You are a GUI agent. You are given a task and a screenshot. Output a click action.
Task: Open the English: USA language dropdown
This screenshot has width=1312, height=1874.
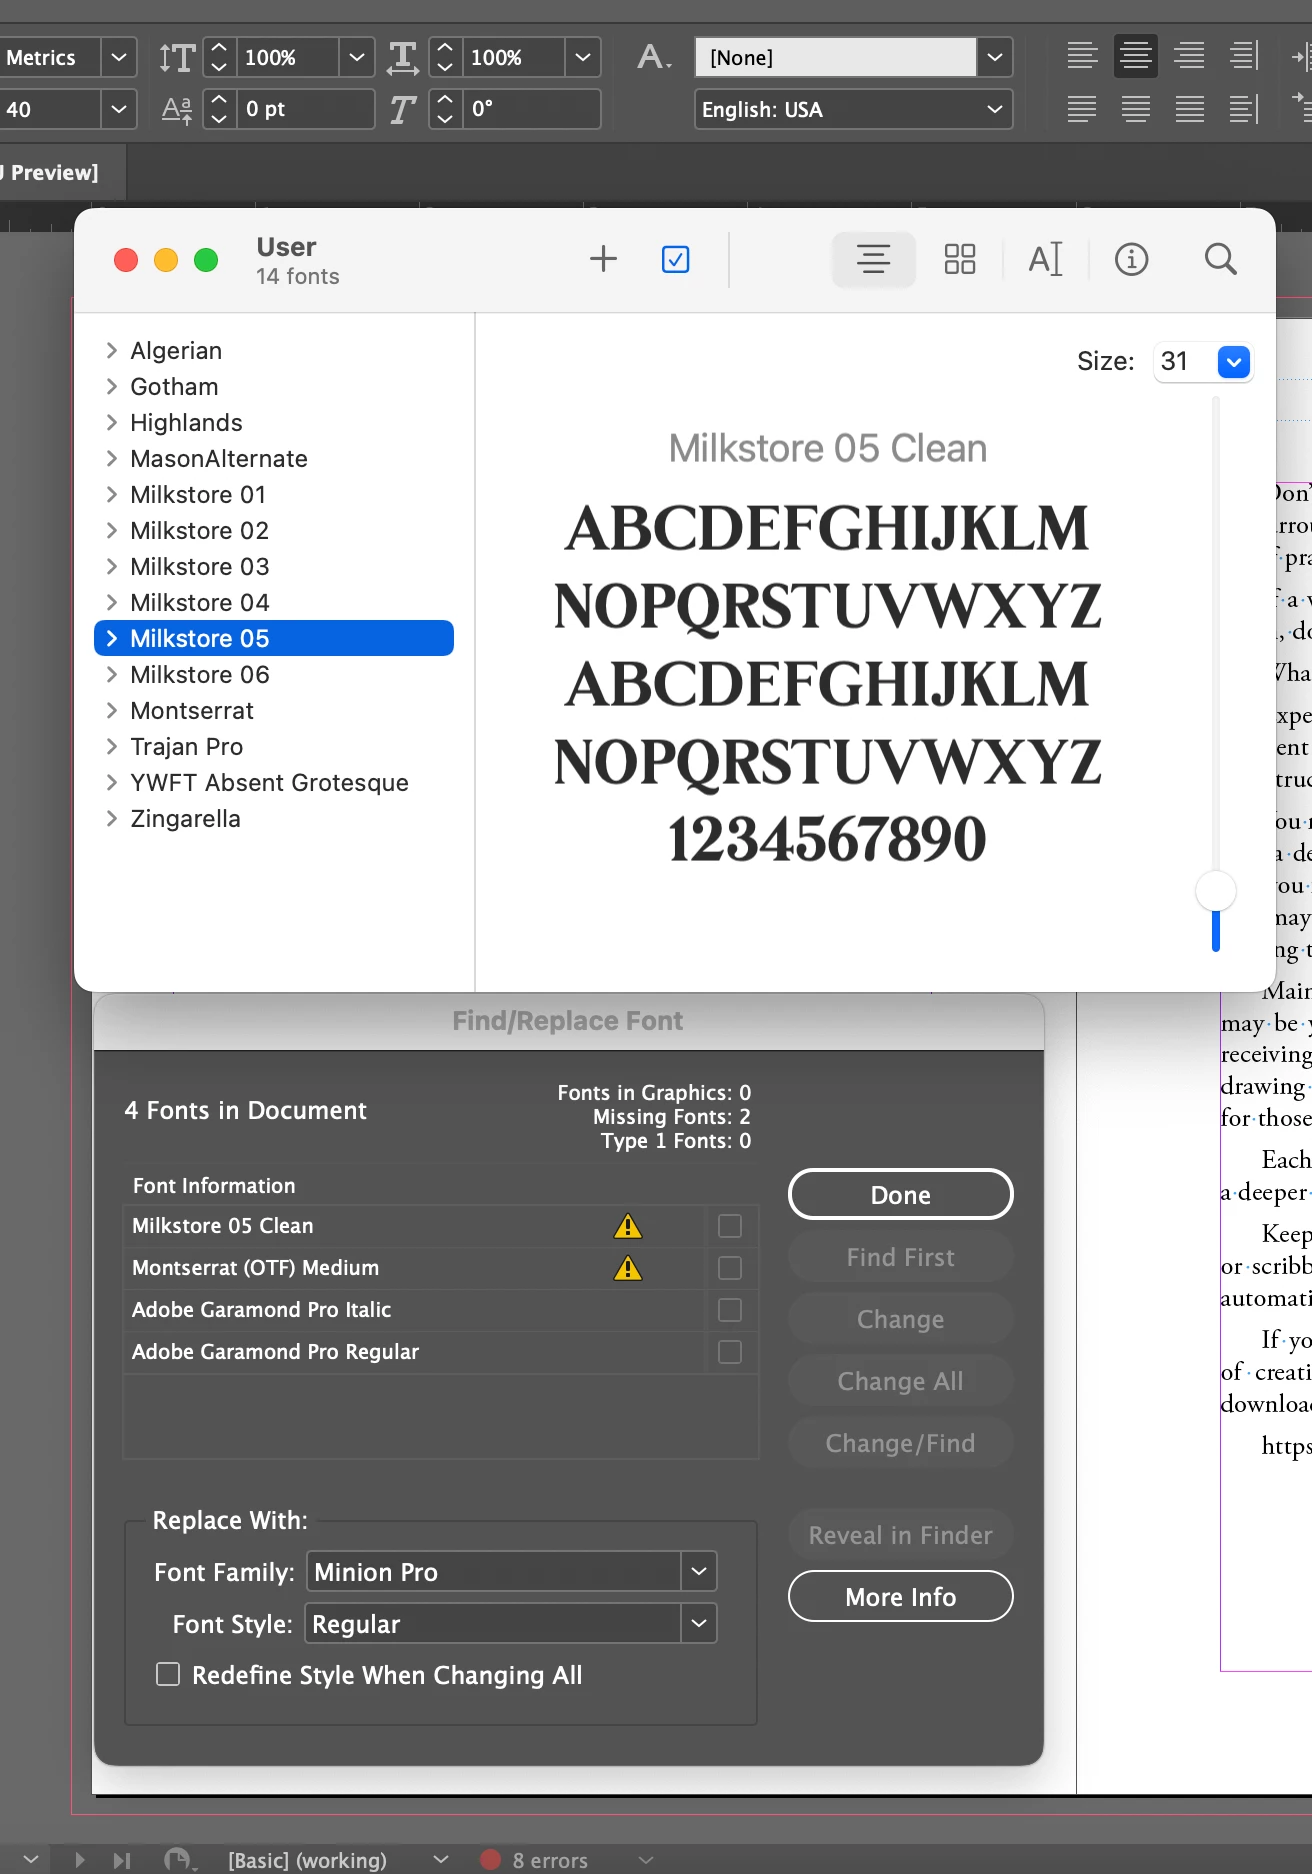point(853,109)
